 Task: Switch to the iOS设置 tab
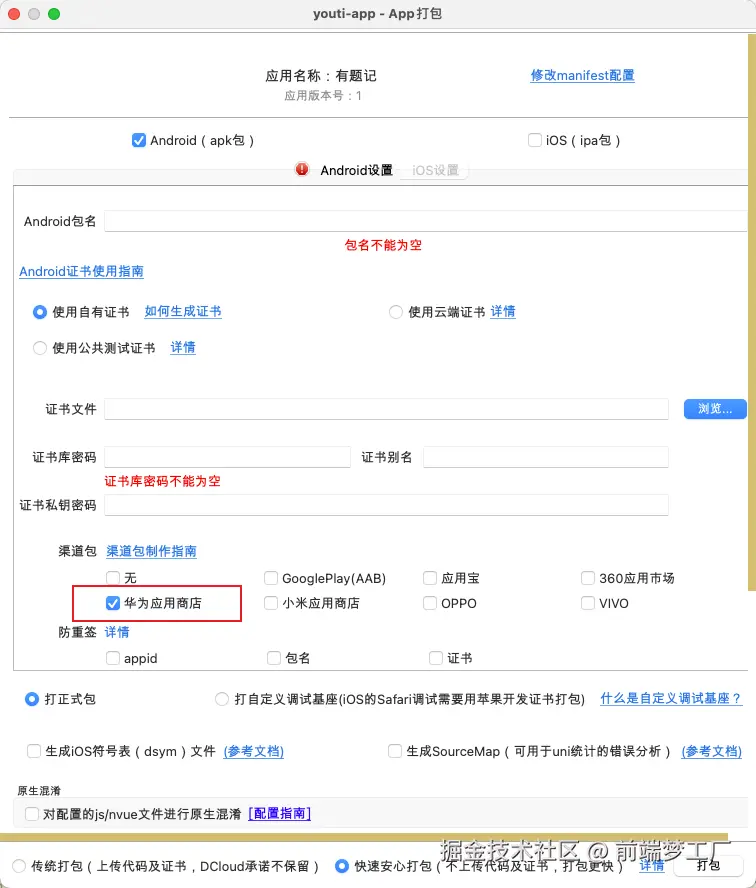(435, 170)
